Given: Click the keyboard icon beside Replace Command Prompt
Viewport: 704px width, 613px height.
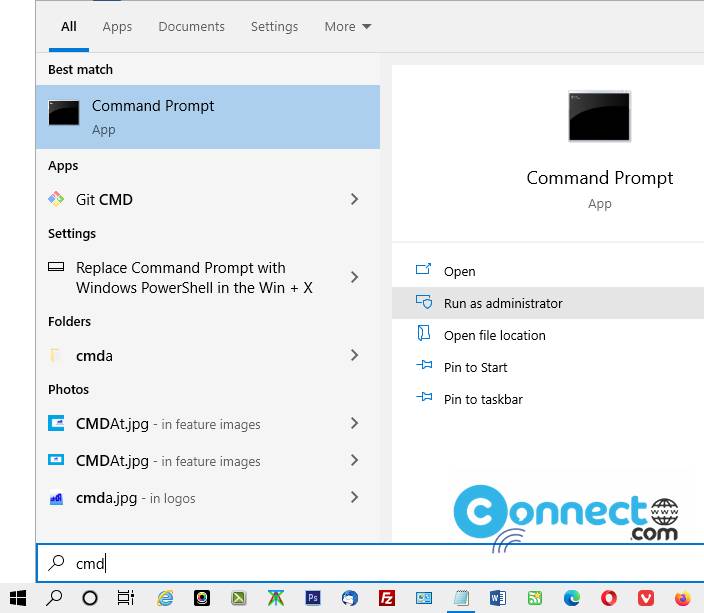Looking at the screenshot, I should (x=56, y=267).
